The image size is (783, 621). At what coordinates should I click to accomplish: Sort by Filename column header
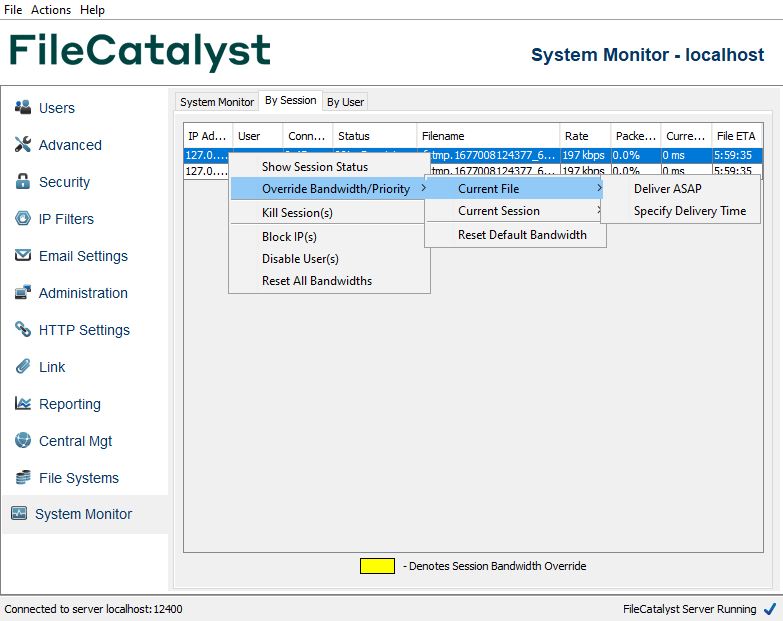pyautogui.click(x=488, y=136)
